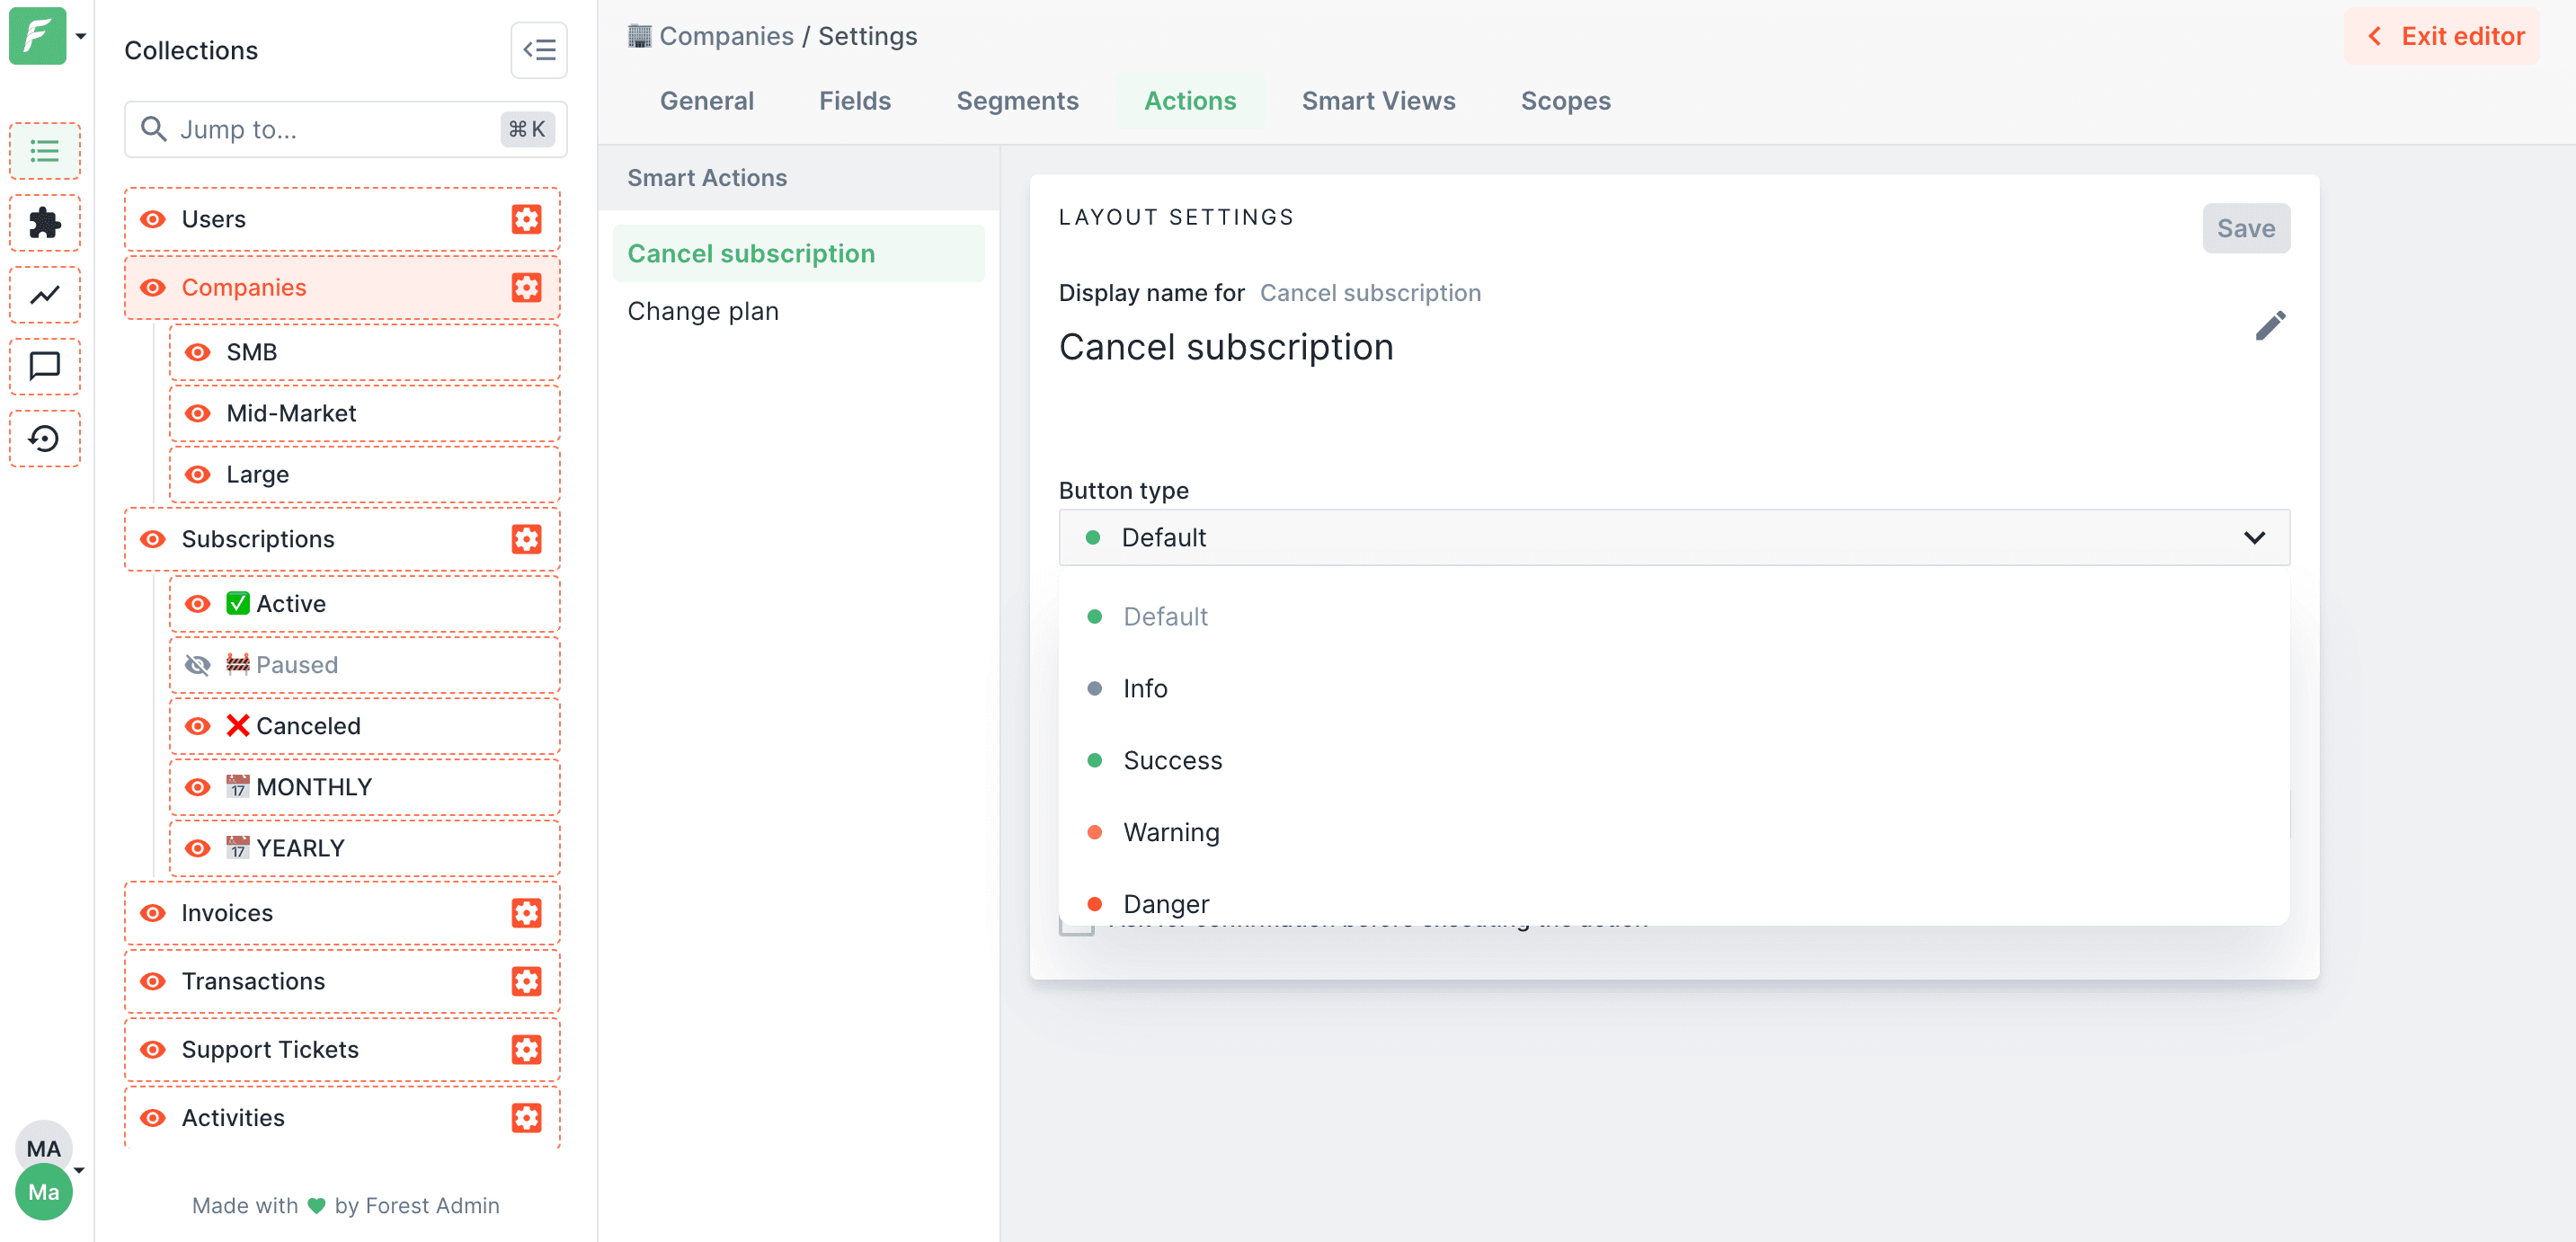Open settings gear for Subscriptions collection
Image resolution: width=2576 pixels, height=1242 pixels.
(x=526, y=539)
